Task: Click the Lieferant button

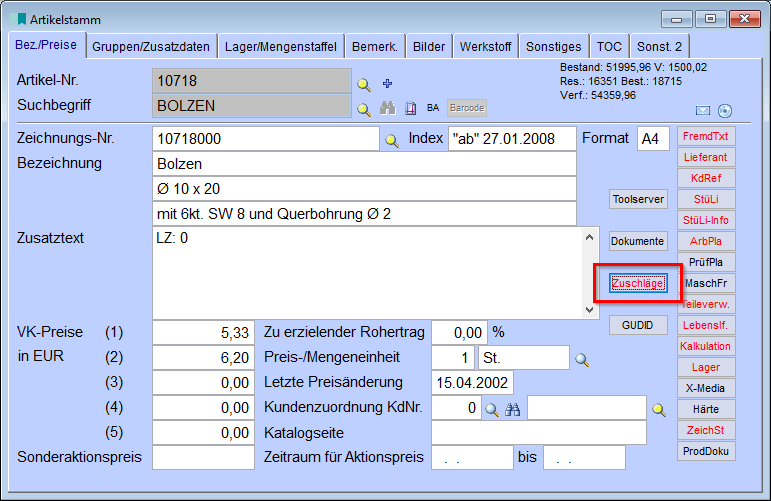Action: [x=706, y=157]
